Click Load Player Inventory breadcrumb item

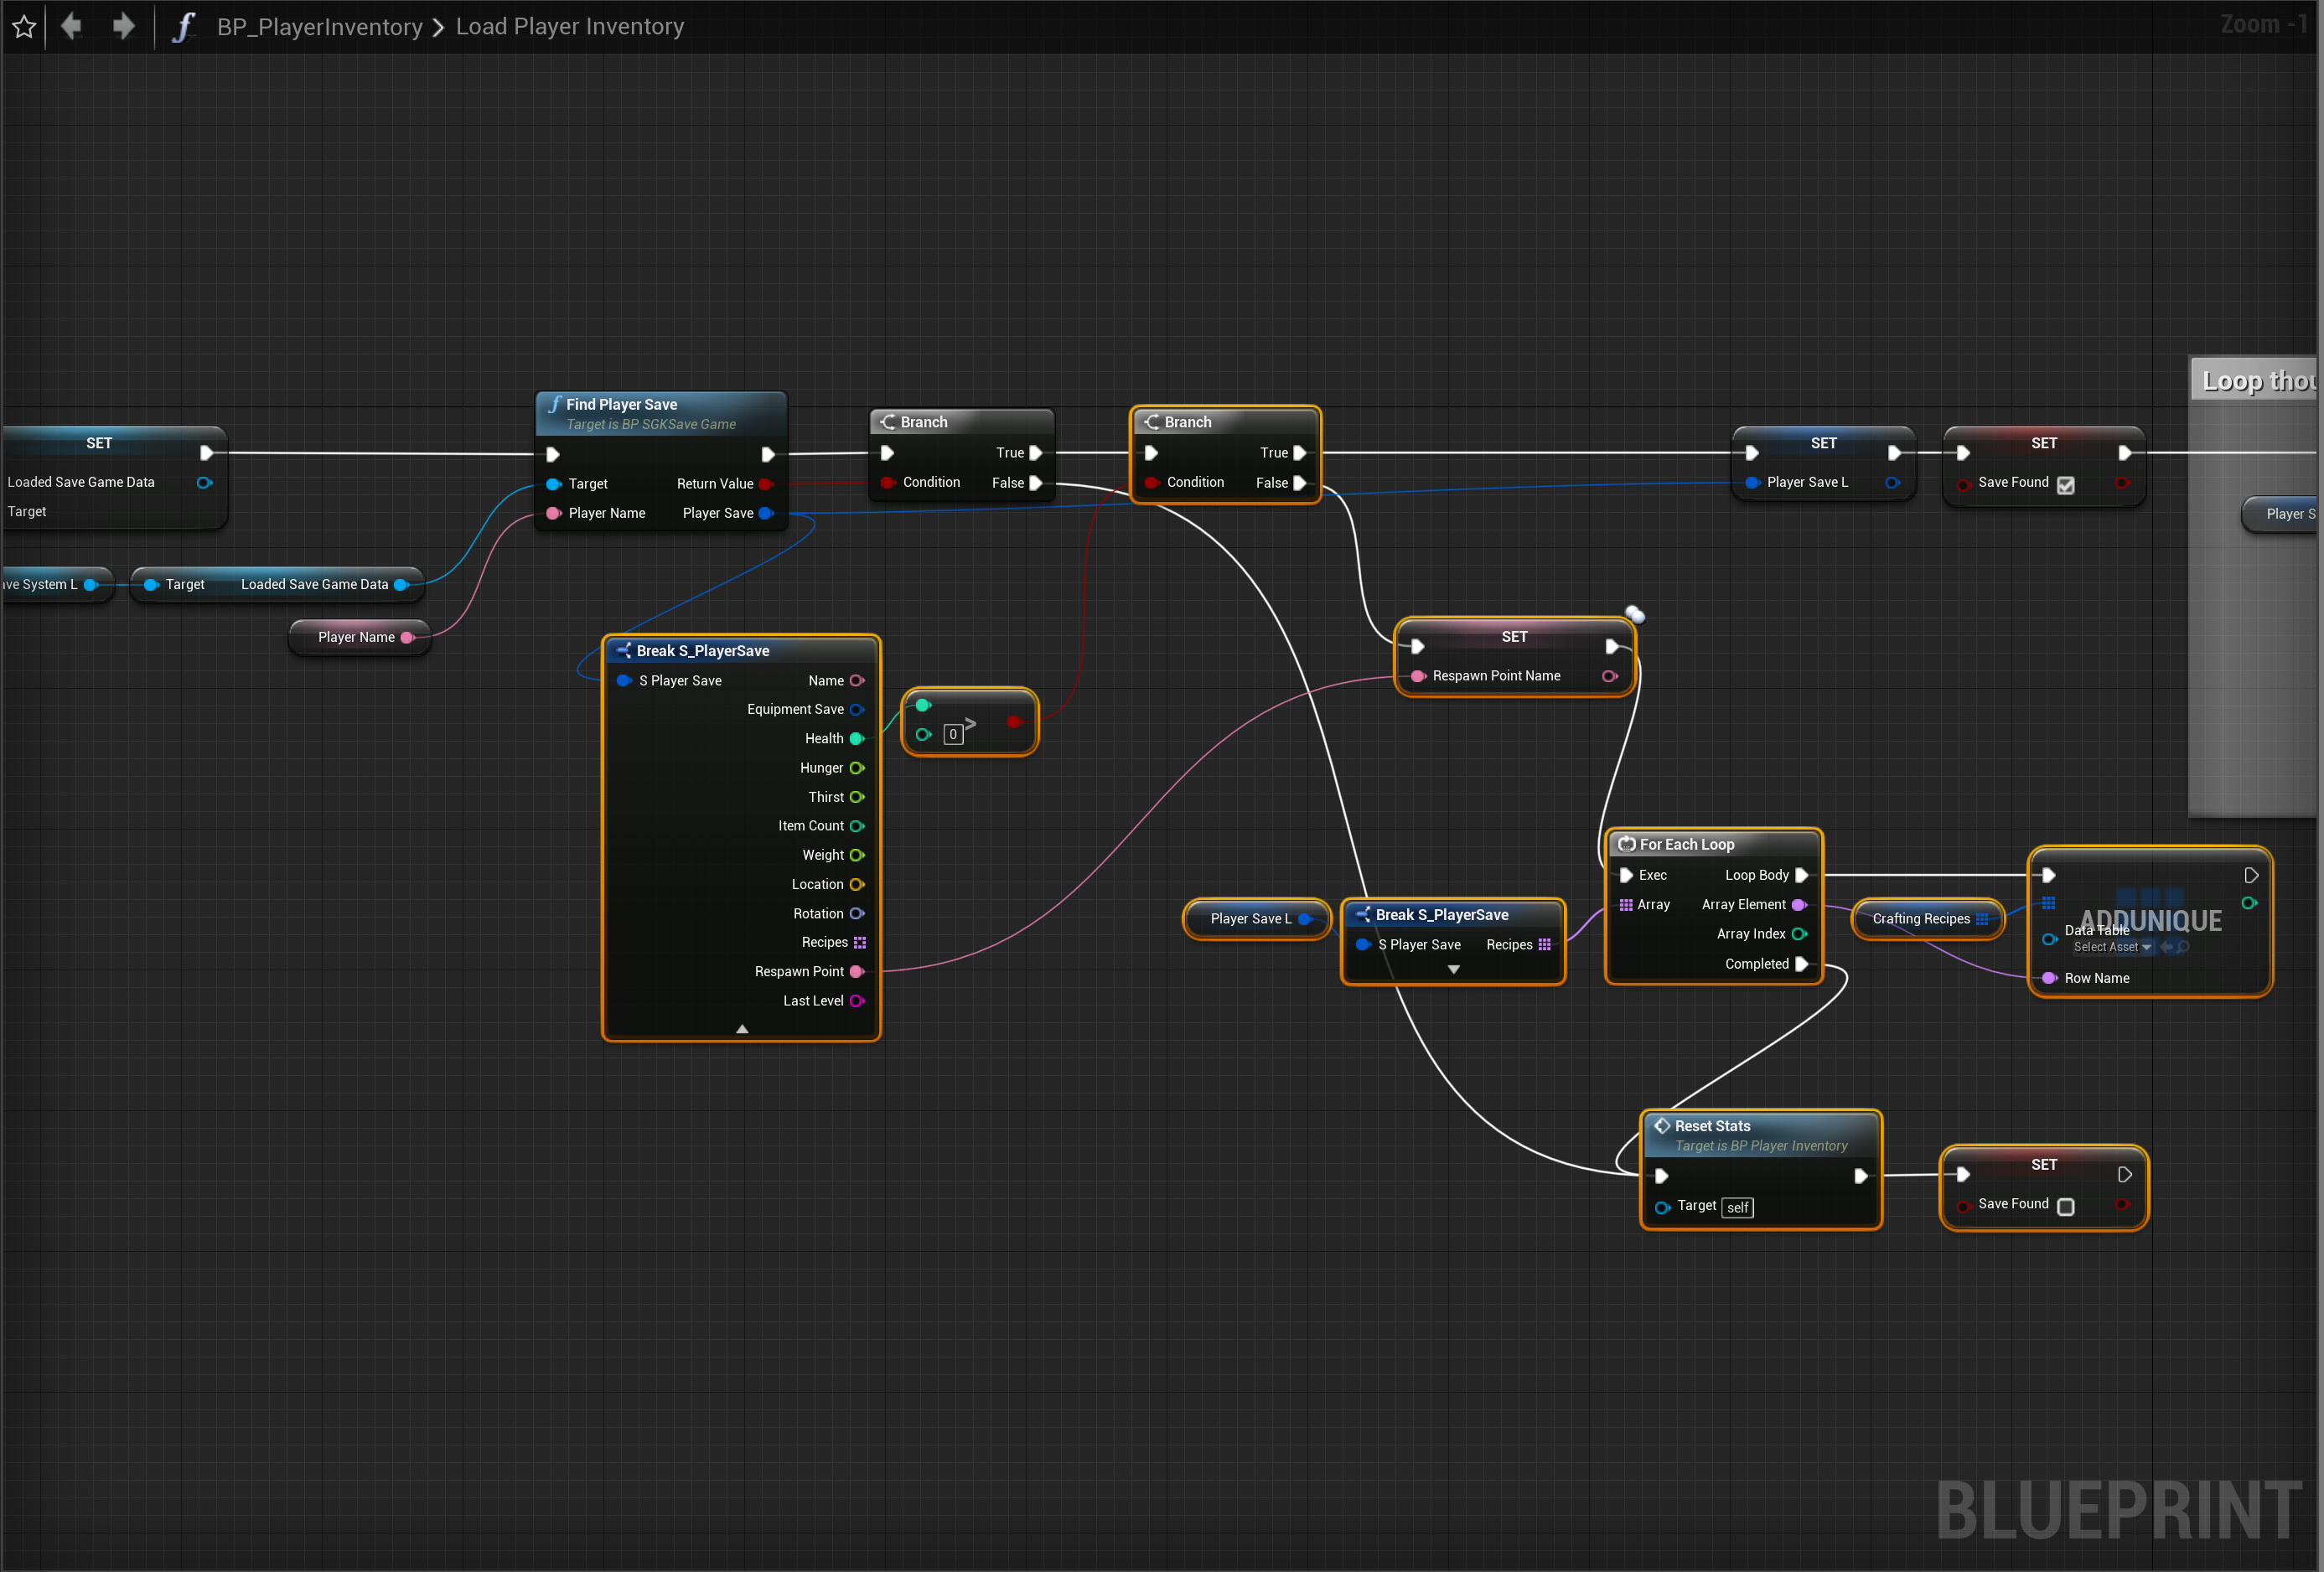[x=569, y=27]
